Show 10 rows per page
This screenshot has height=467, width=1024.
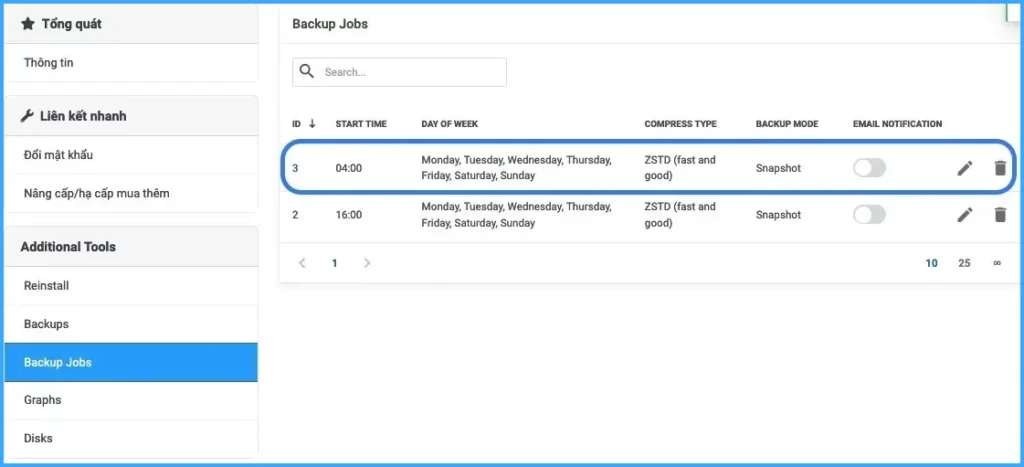point(931,263)
